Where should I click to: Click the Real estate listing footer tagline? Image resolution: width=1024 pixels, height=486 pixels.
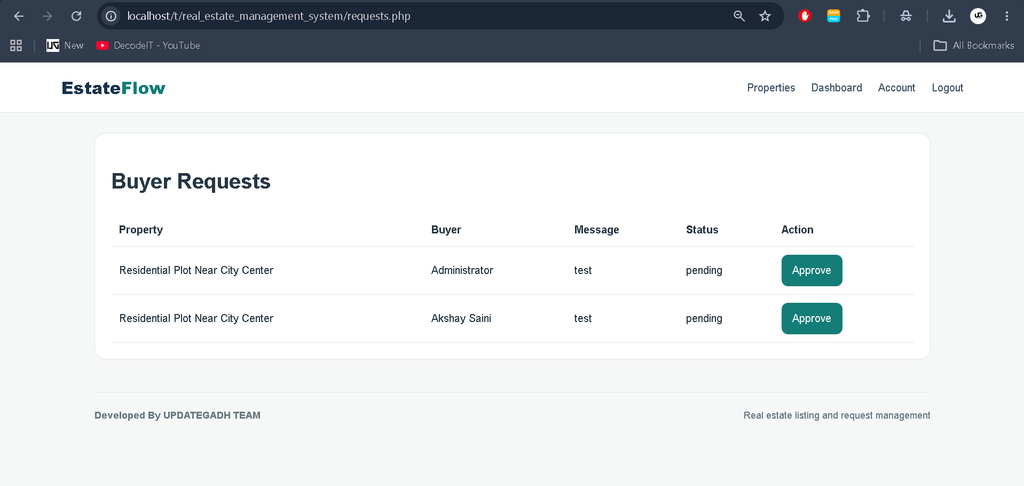pos(837,415)
